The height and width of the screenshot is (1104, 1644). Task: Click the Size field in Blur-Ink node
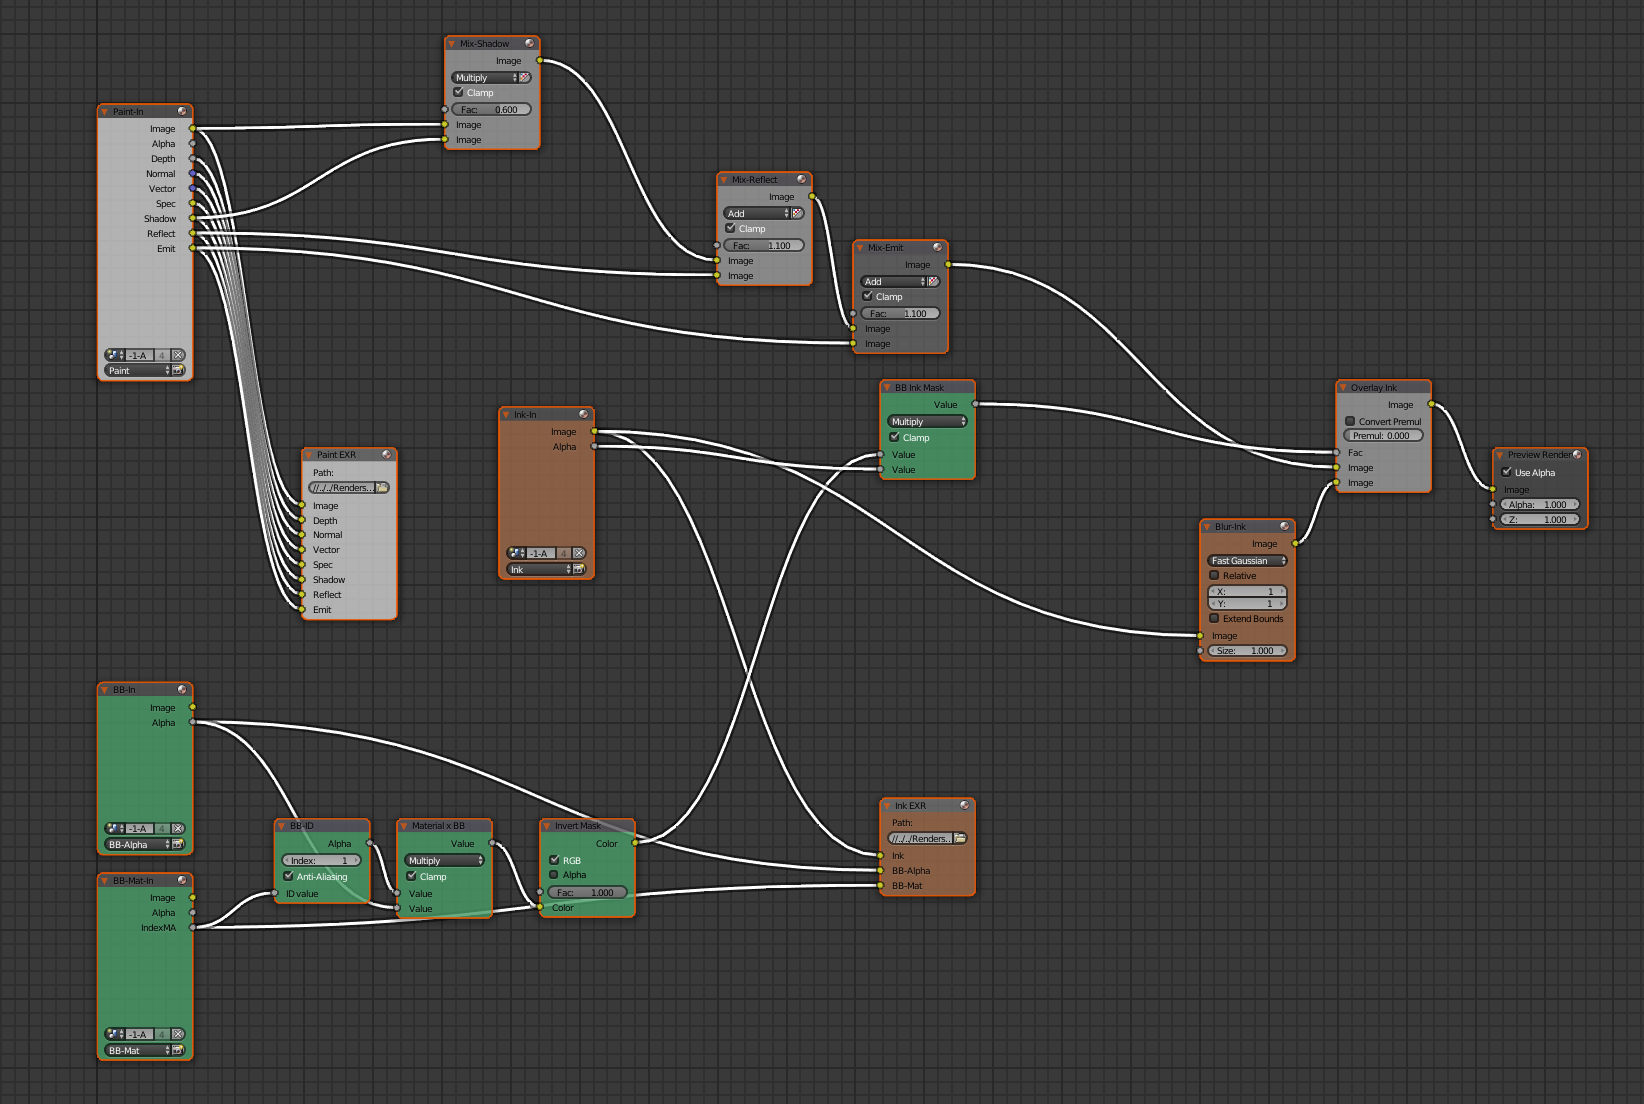(x=1246, y=651)
